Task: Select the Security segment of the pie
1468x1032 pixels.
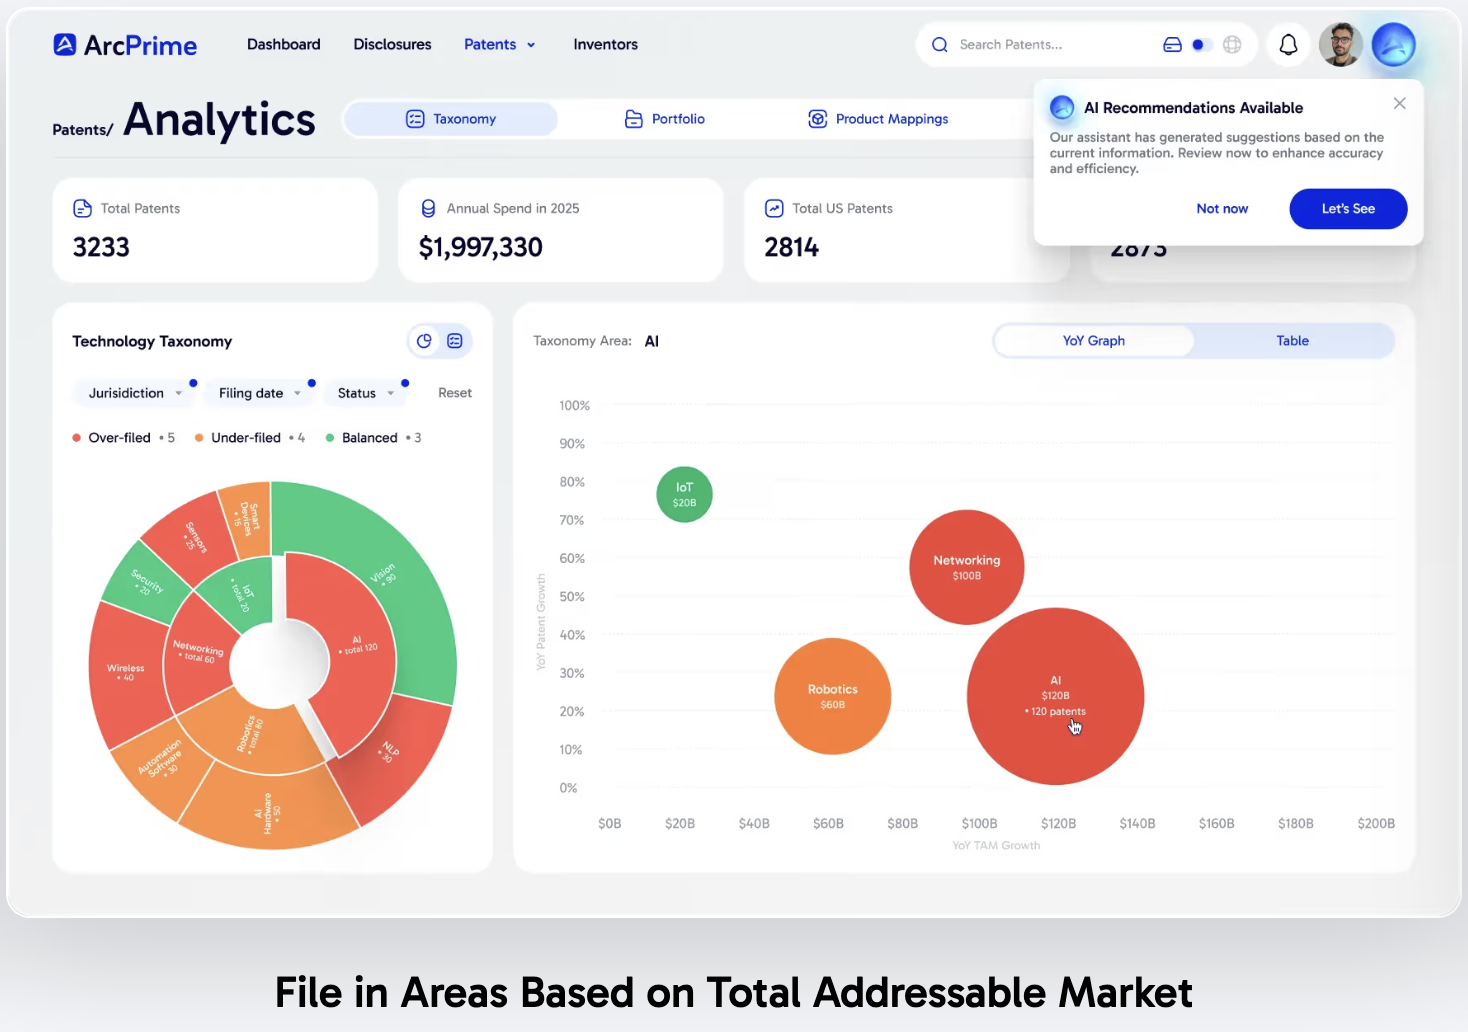Action: pyautogui.click(x=147, y=582)
